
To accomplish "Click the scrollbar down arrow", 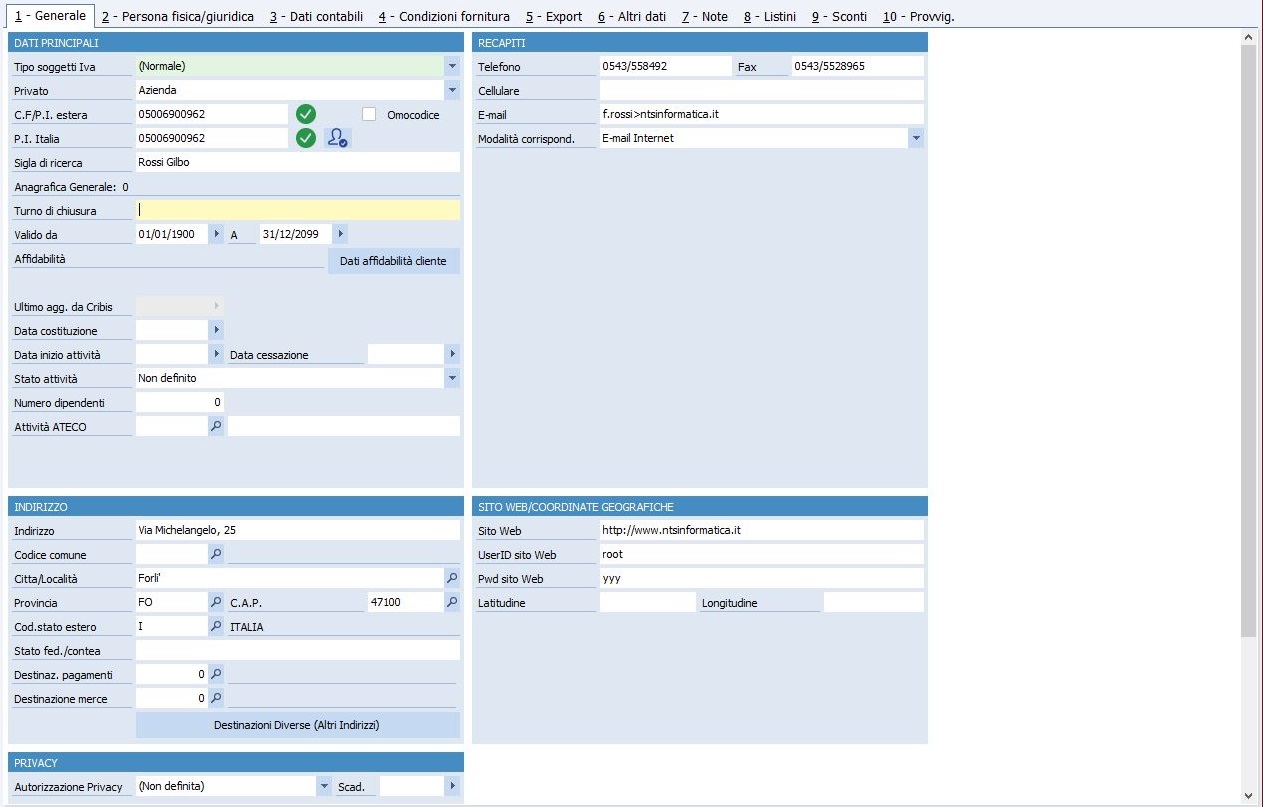I will pyautogui.click(x=1248, y=796).
